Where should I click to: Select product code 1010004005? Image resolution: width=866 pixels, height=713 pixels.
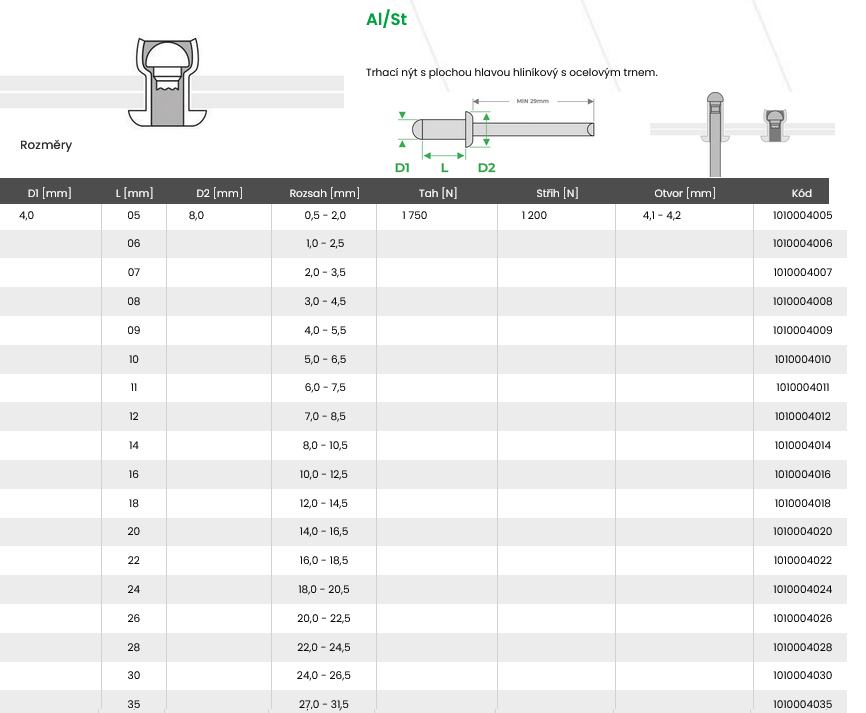click(802, 216)
